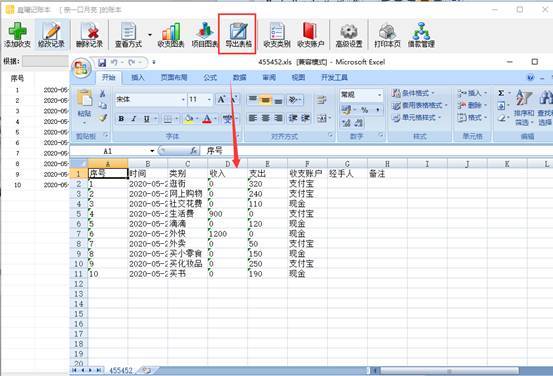Viewport: 553px width, 376px height.
Task: Click Redo in Excel quick access toolbar
Action: (132, 62)
